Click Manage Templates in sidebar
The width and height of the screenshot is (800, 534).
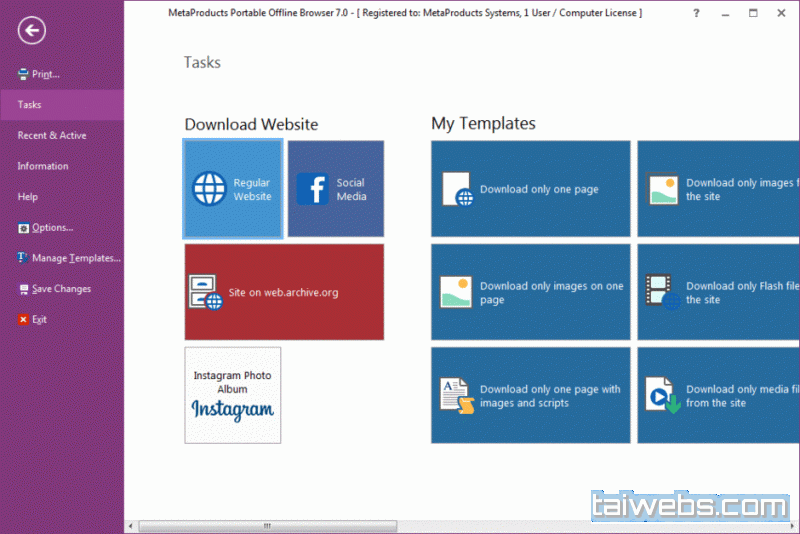click(x=75, y=258)
